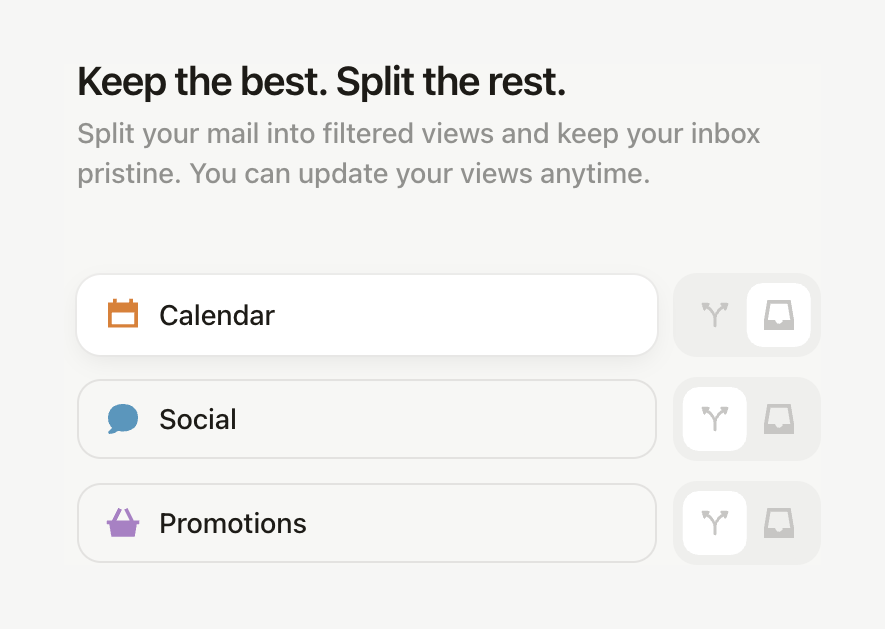885x629 pixels.
Task: Enable split filtering for Promotions
Action: coord(714,523)
